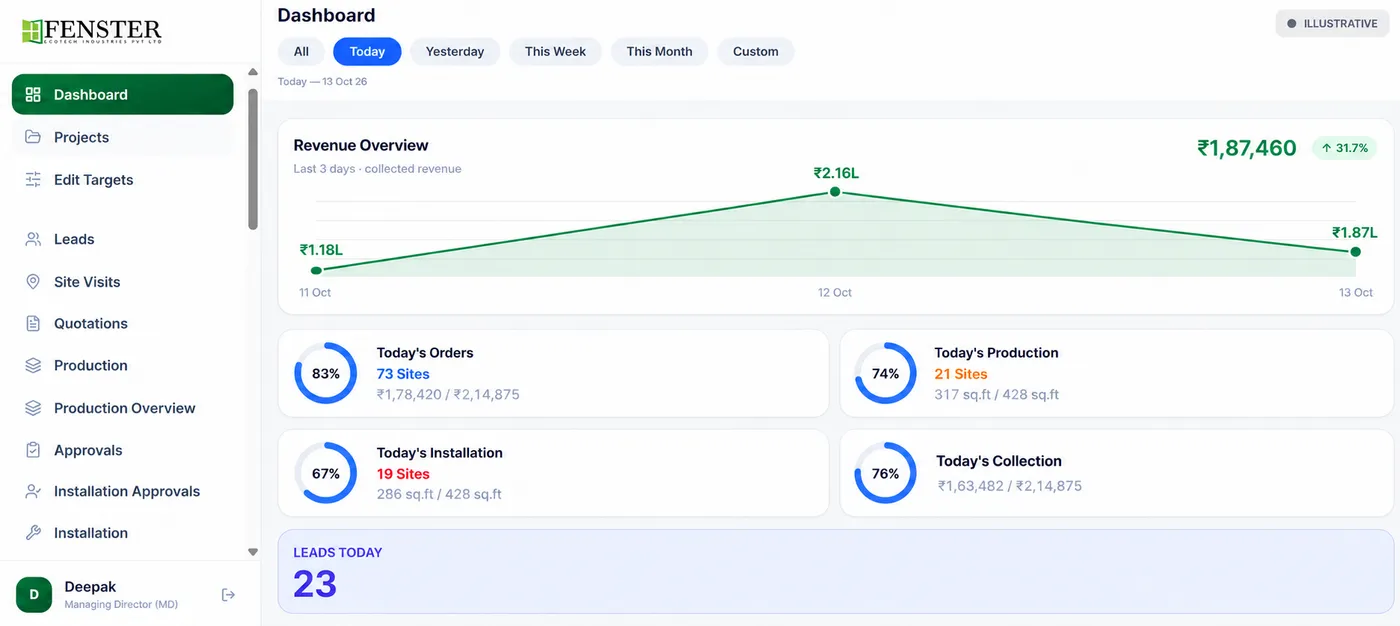The image size is (1400, 626).
Task: Filter dashboard by This Month
Action: 660,52
